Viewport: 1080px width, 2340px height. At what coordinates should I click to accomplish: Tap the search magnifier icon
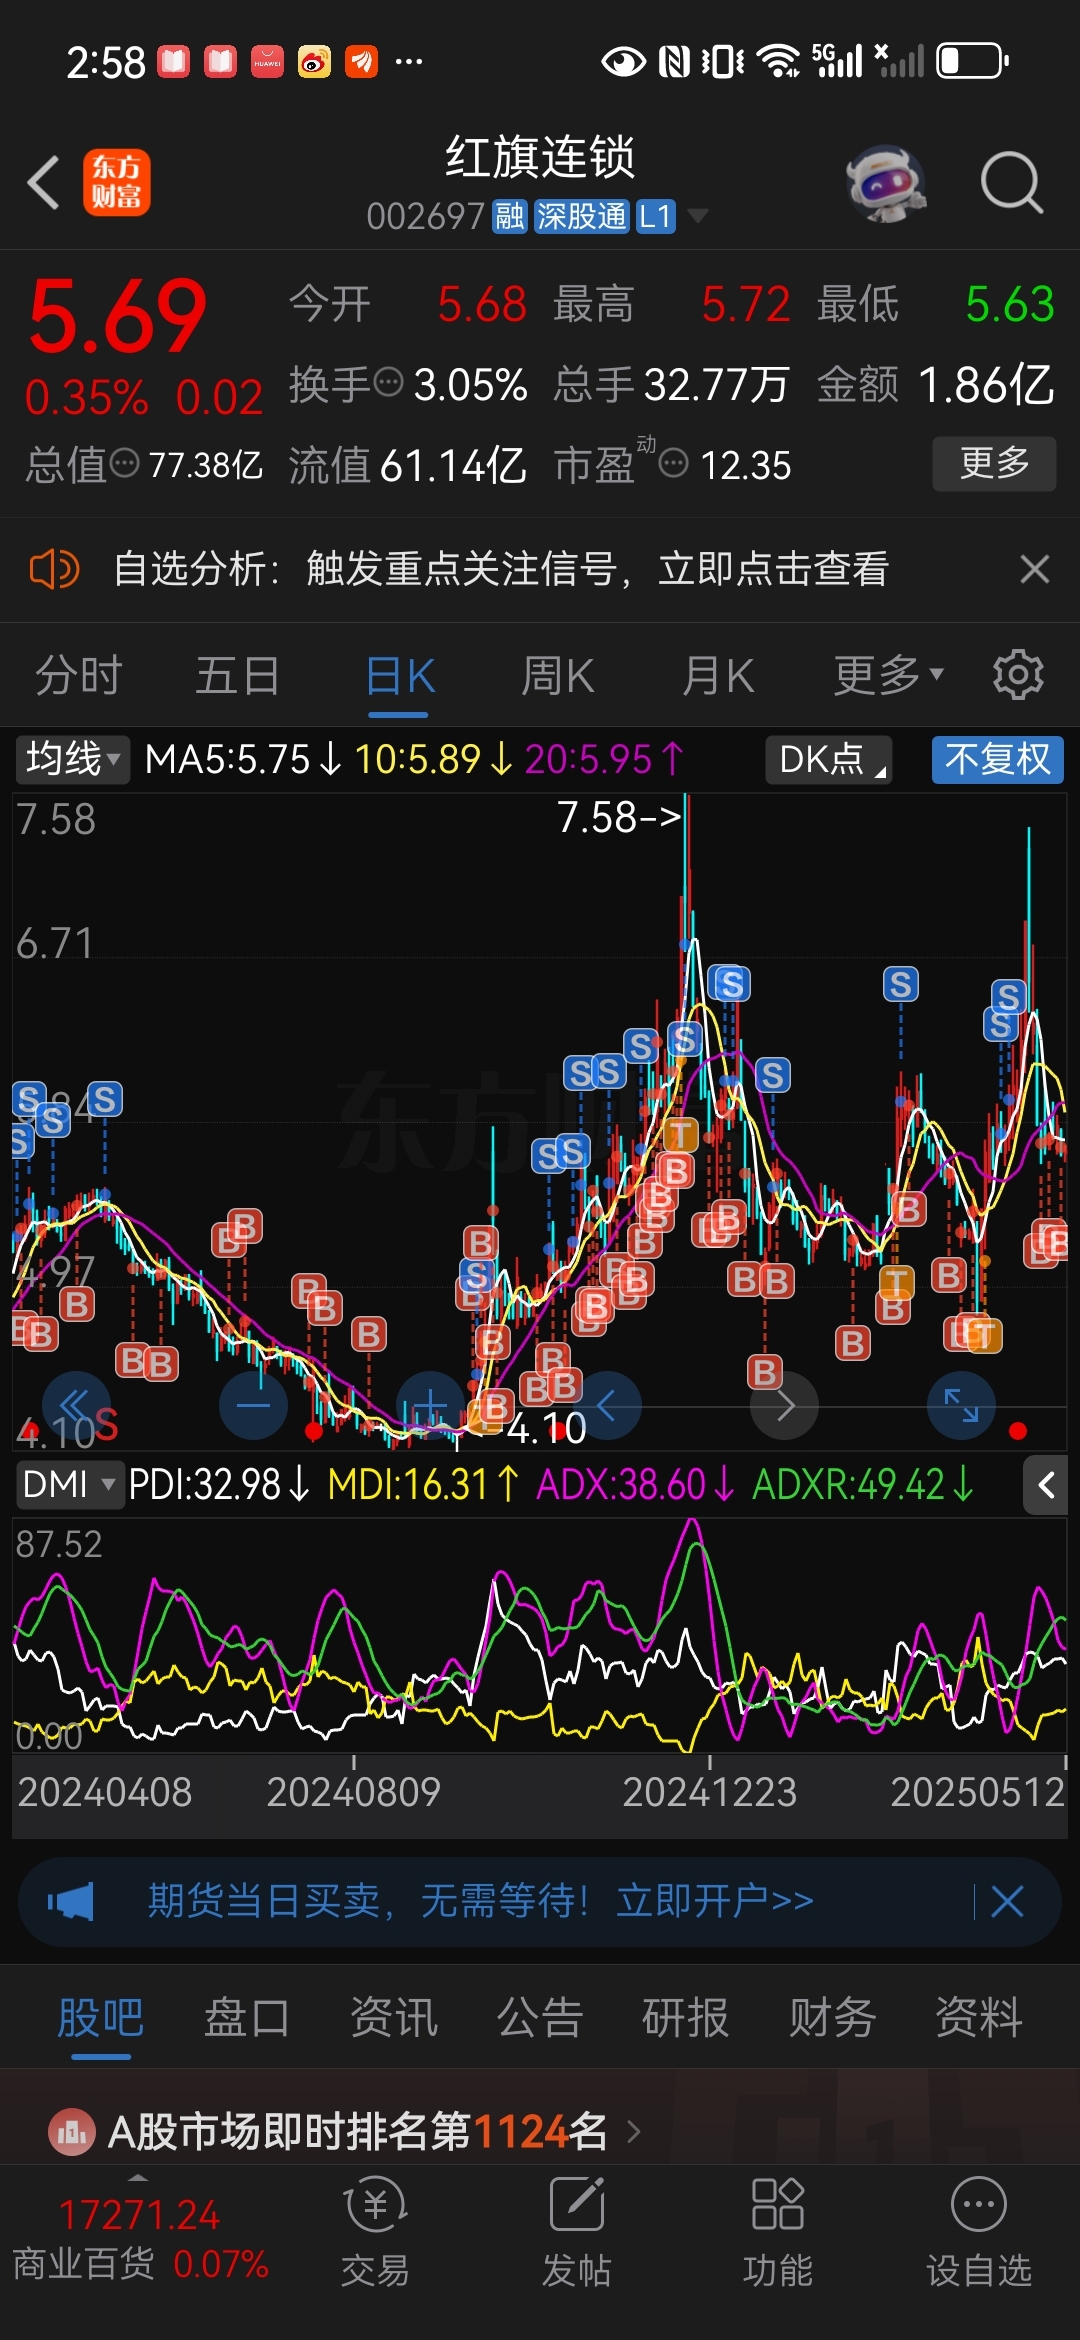(1011, 183)
